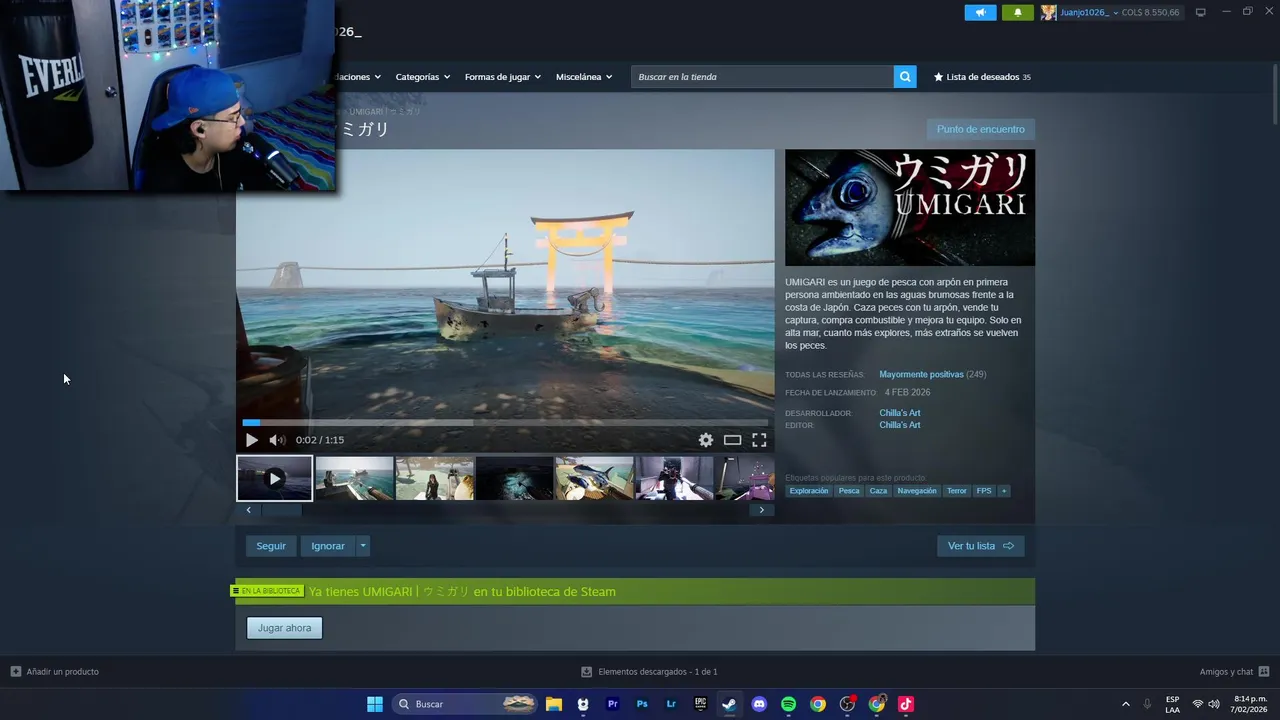
Task: Open Lista de deseados
Action: coord(982,77)
